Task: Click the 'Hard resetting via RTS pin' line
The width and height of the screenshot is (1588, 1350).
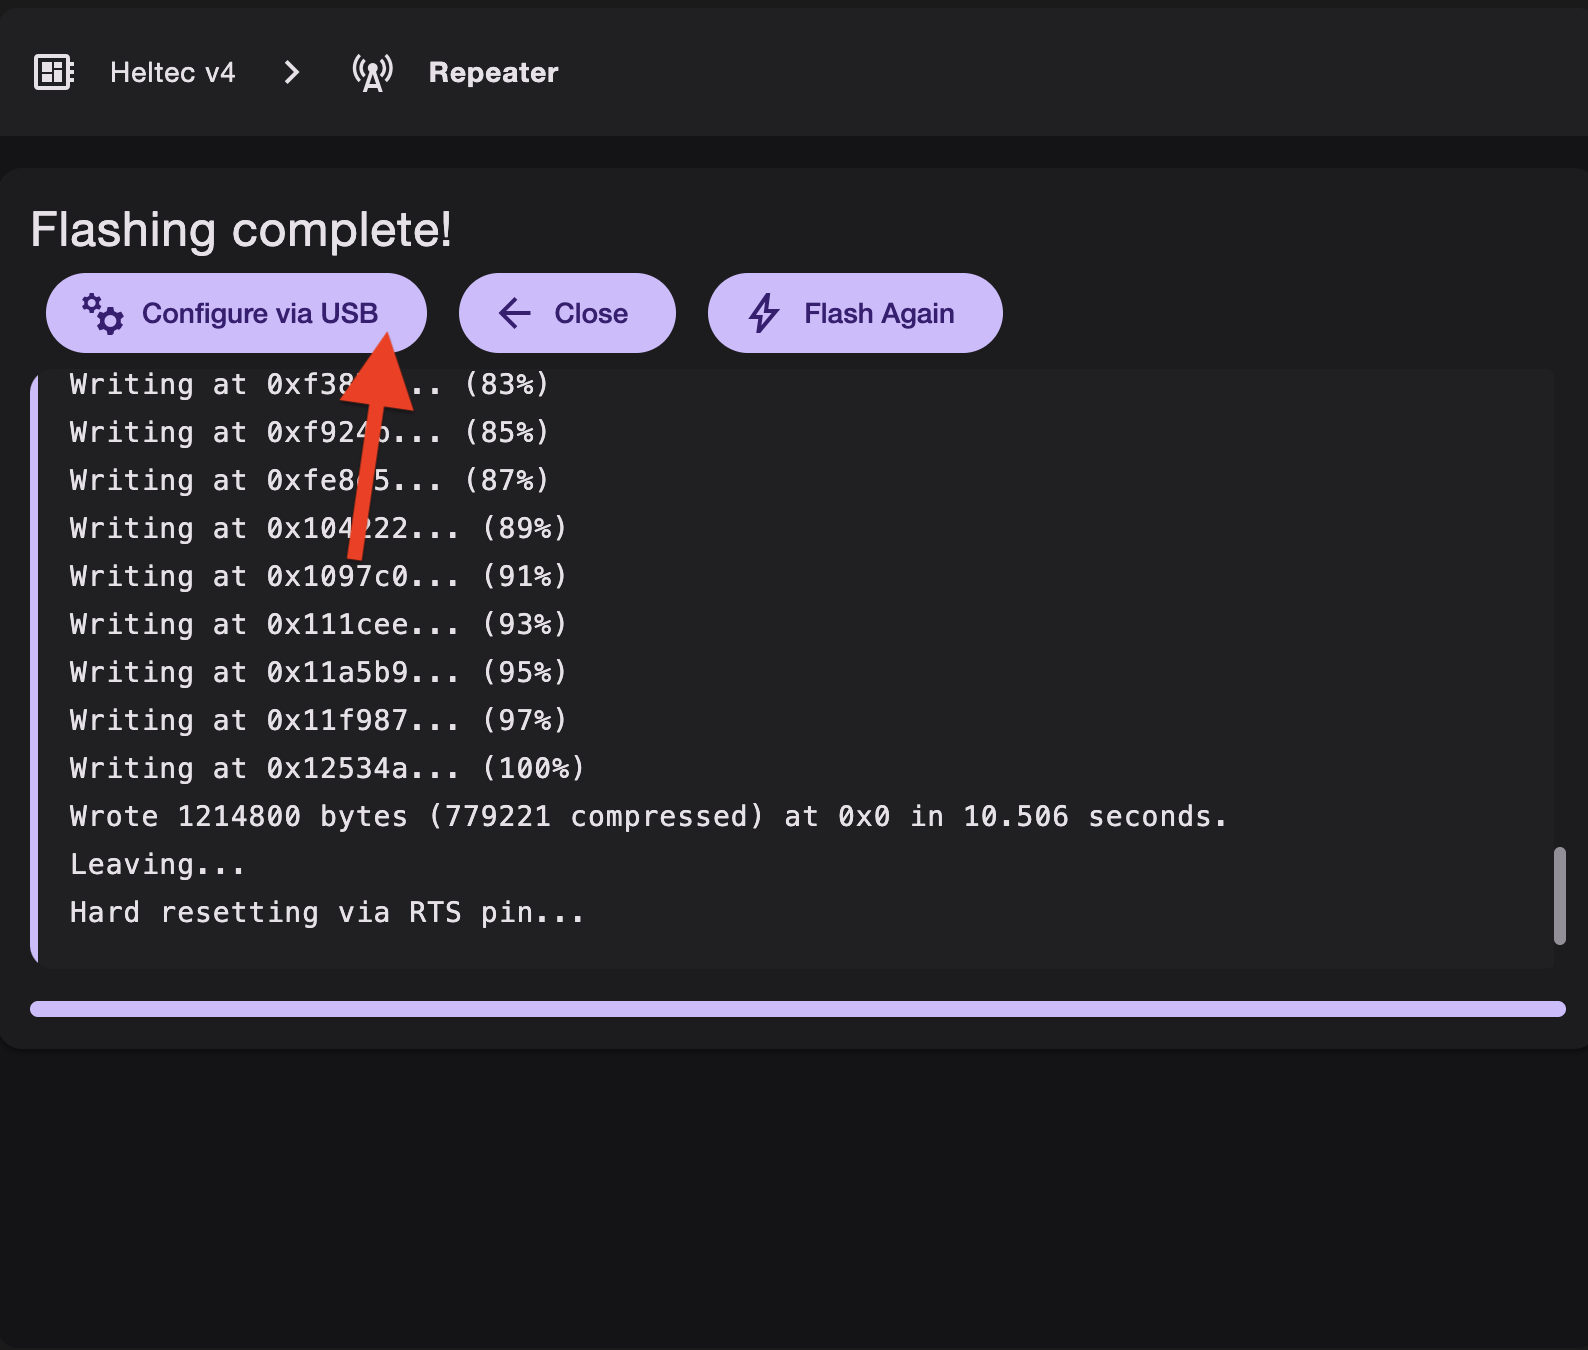Action: (x=326, y=912)
